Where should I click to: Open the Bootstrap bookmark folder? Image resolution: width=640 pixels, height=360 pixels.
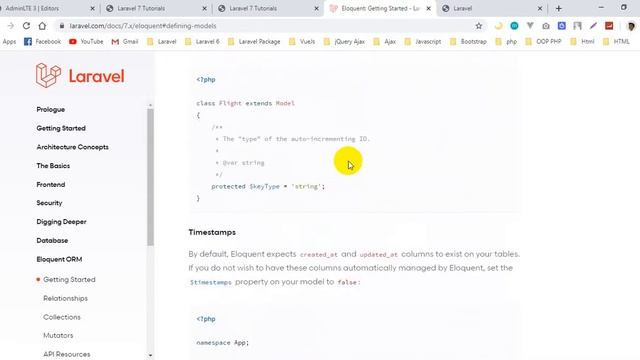468,41
